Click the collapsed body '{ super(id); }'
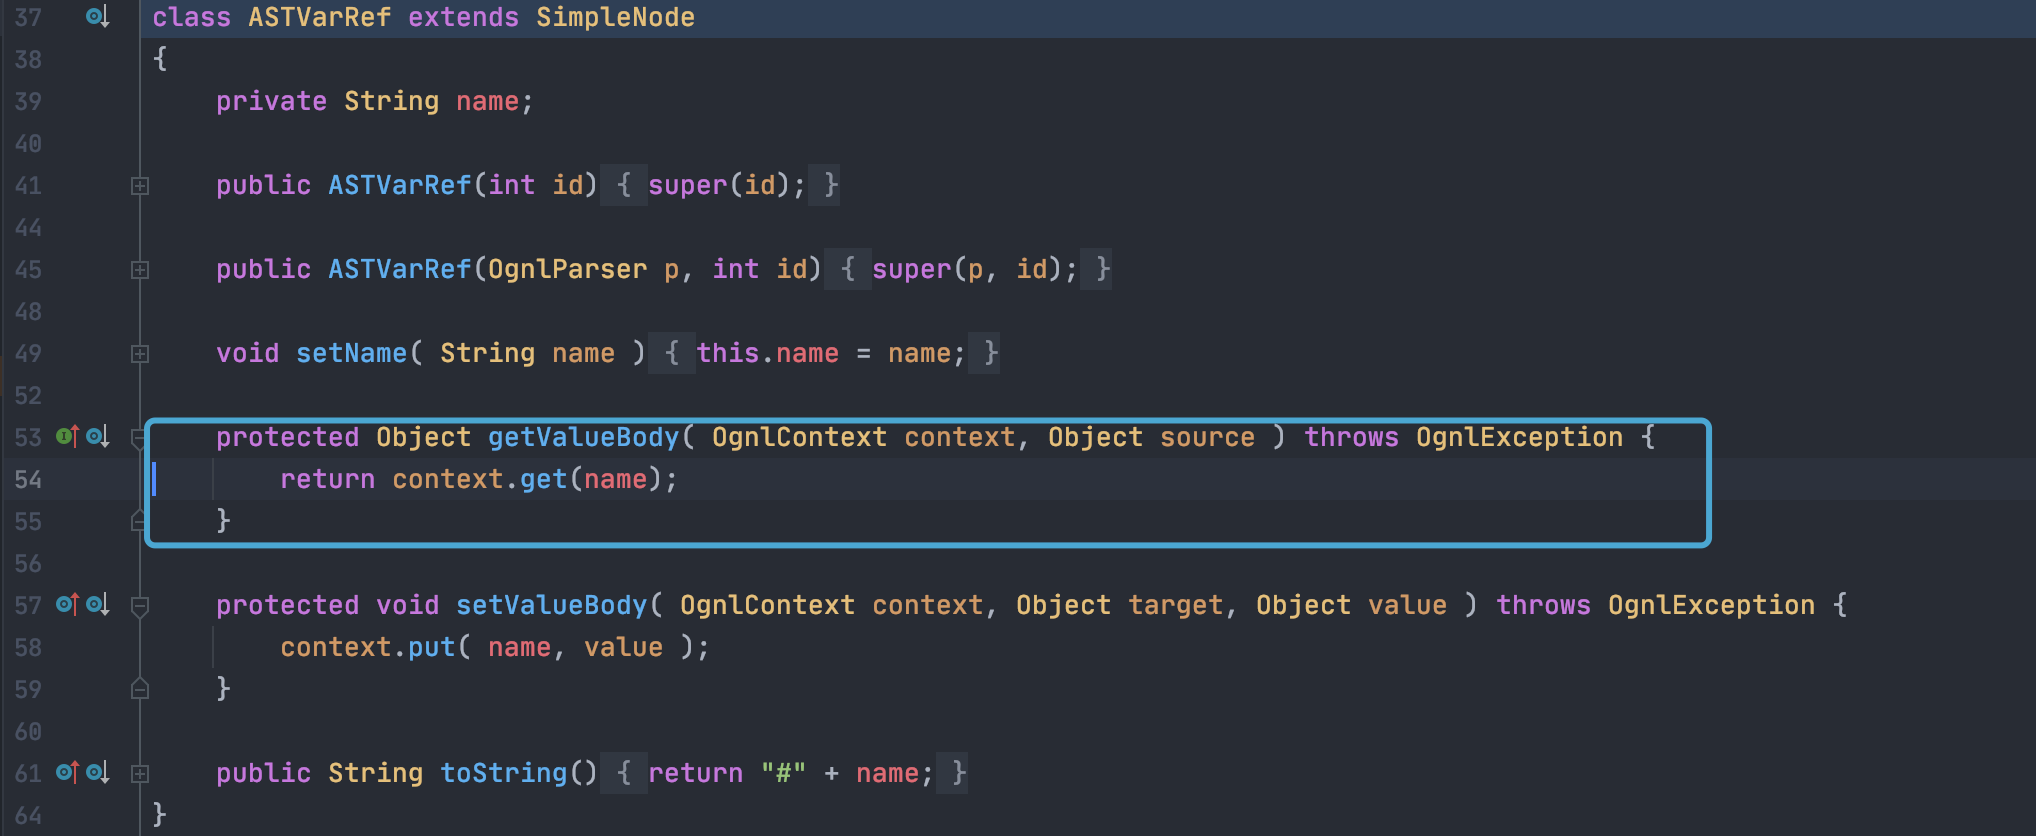Image resolution: width=2036 pixels, height=836 pixels. (x=720, y=185)
